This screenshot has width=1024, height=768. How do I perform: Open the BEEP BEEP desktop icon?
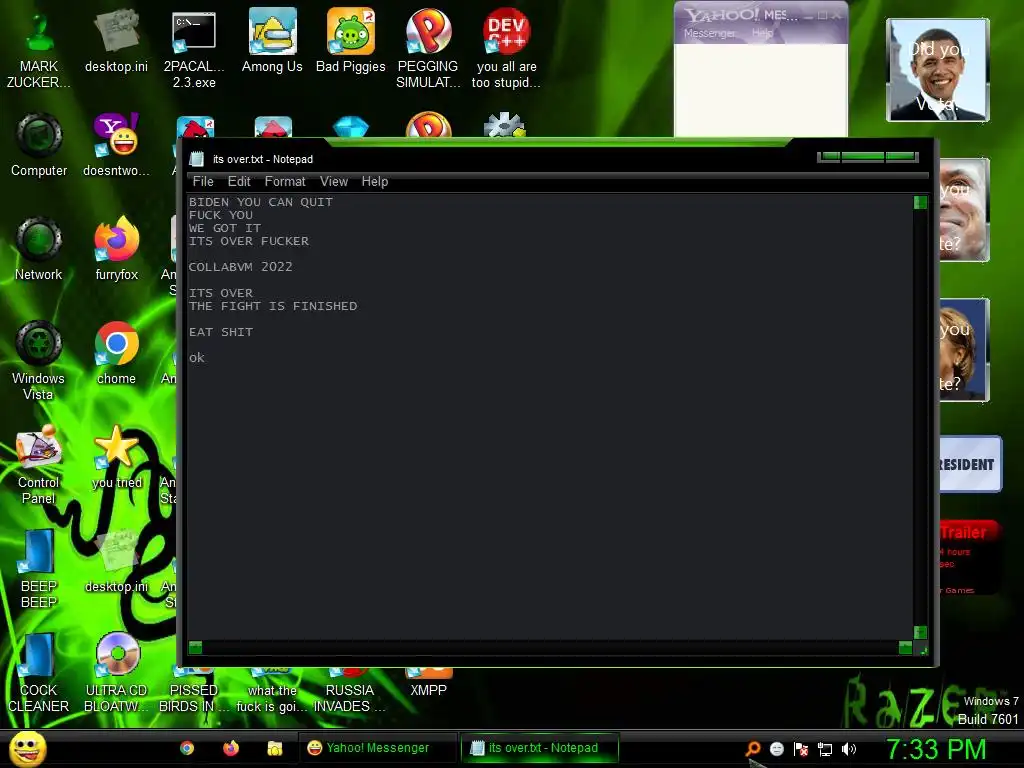(x=39, y=569)
